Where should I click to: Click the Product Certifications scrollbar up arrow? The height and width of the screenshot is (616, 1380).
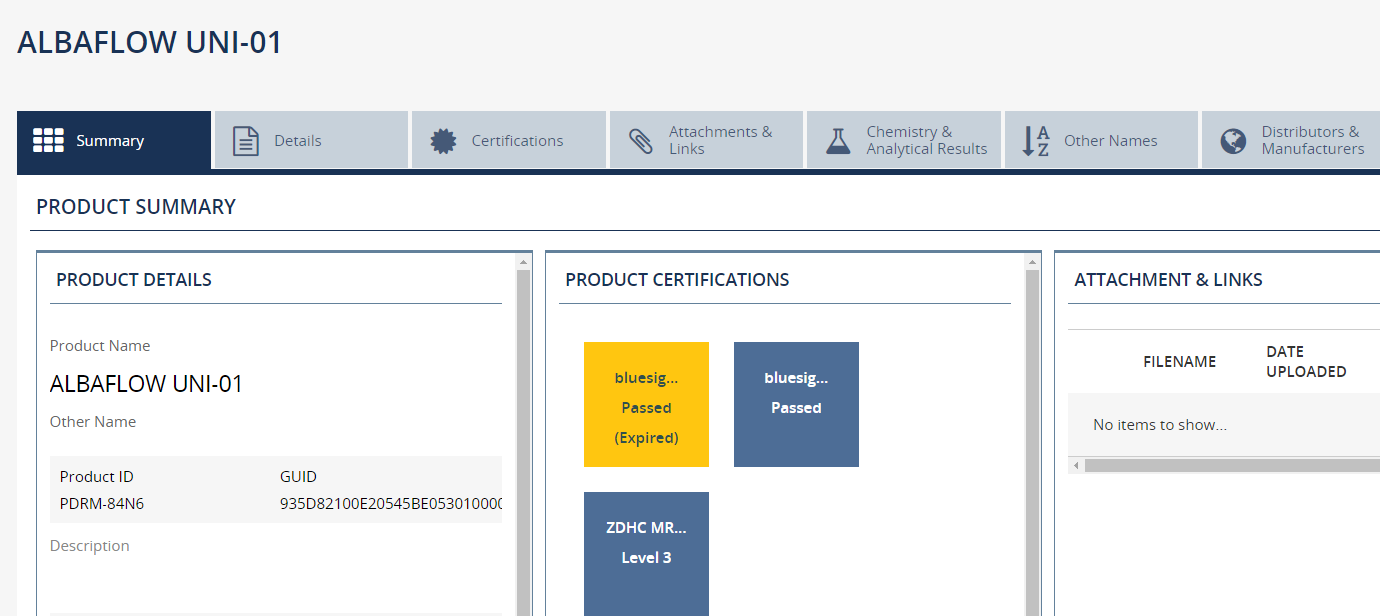pos(1032,262)
